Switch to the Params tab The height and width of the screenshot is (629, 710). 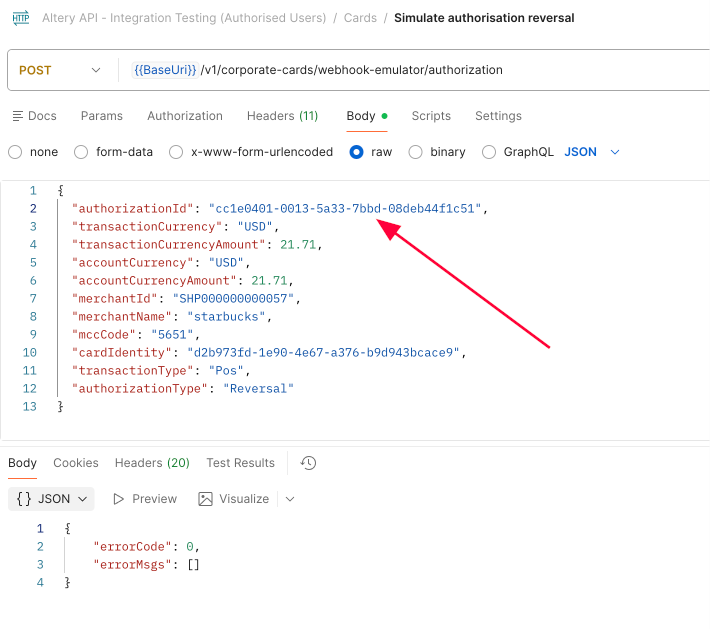click(102, 116)
